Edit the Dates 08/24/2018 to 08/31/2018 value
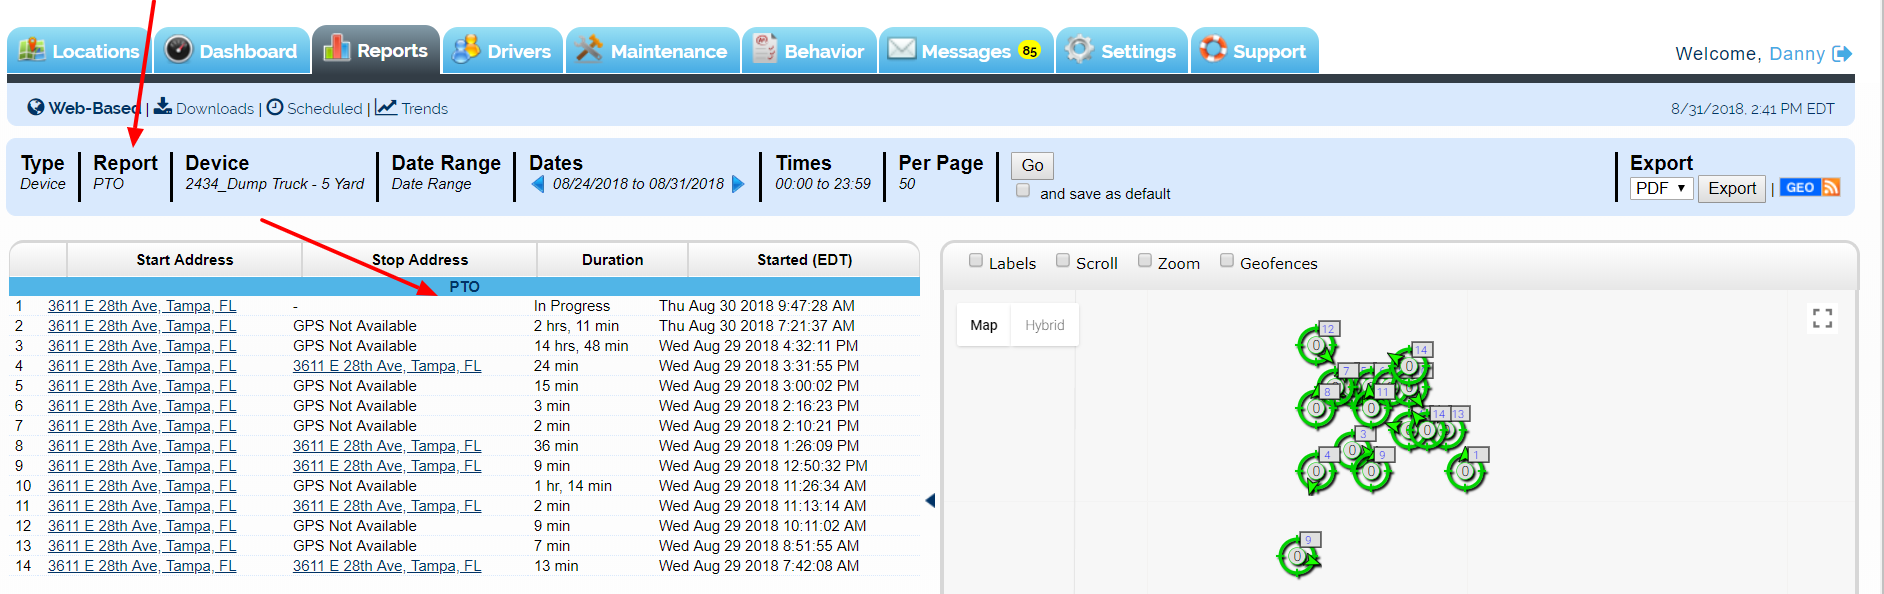 pos(638,184)
